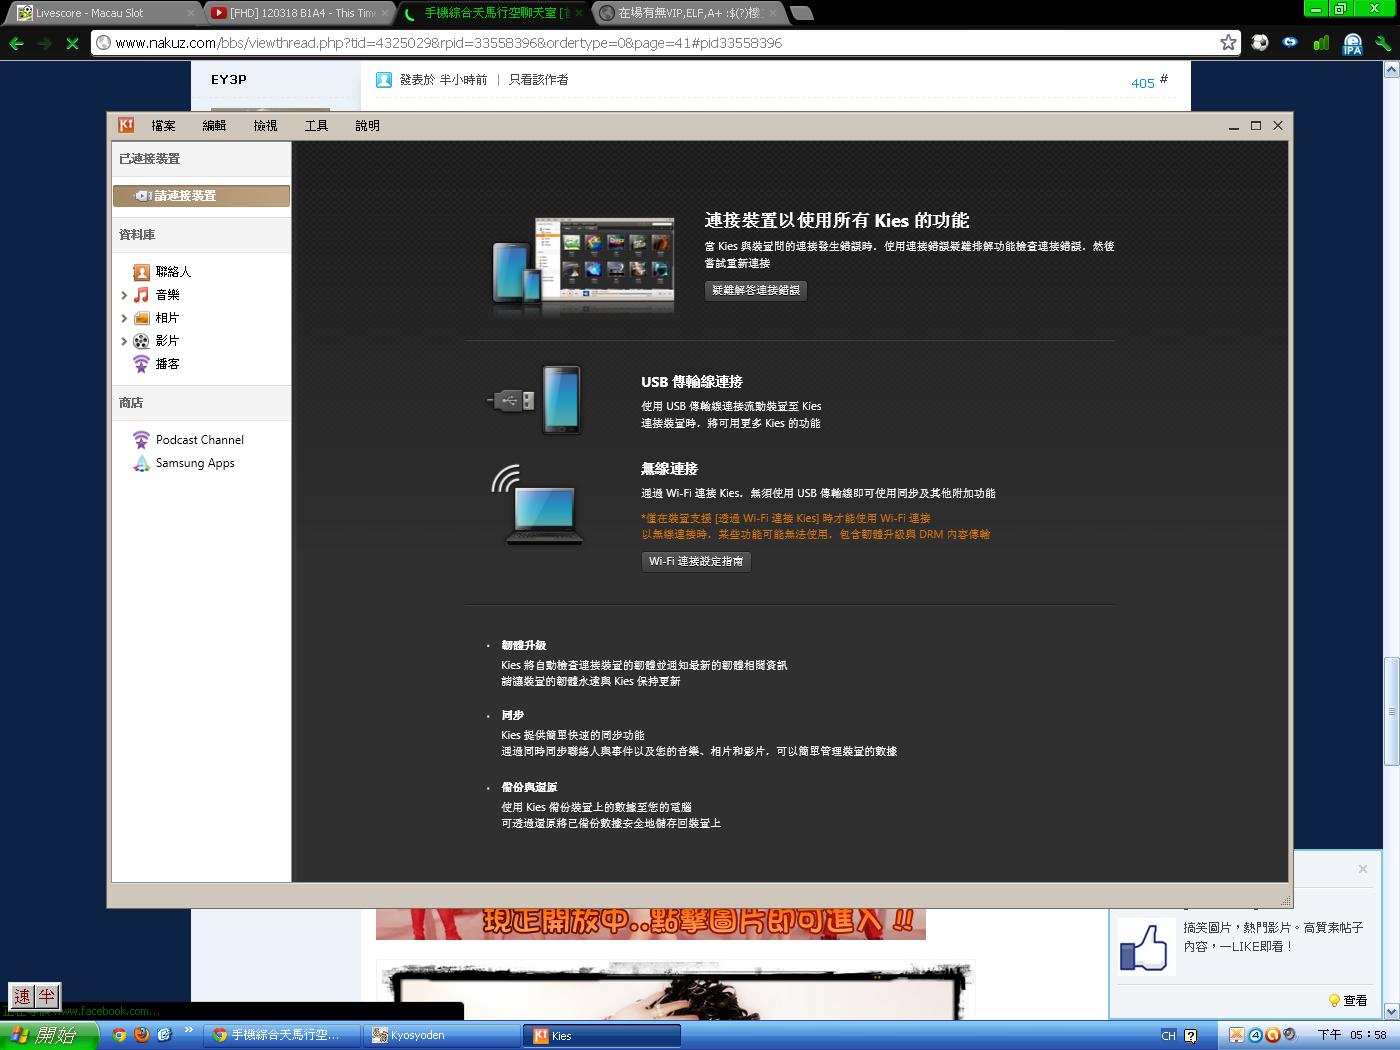Expand the 影片 tree arrow

click(124, 341)
